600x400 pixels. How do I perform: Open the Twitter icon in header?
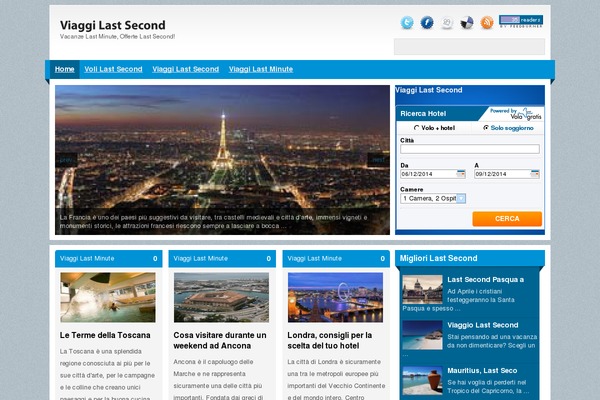(x=407, y=23)
